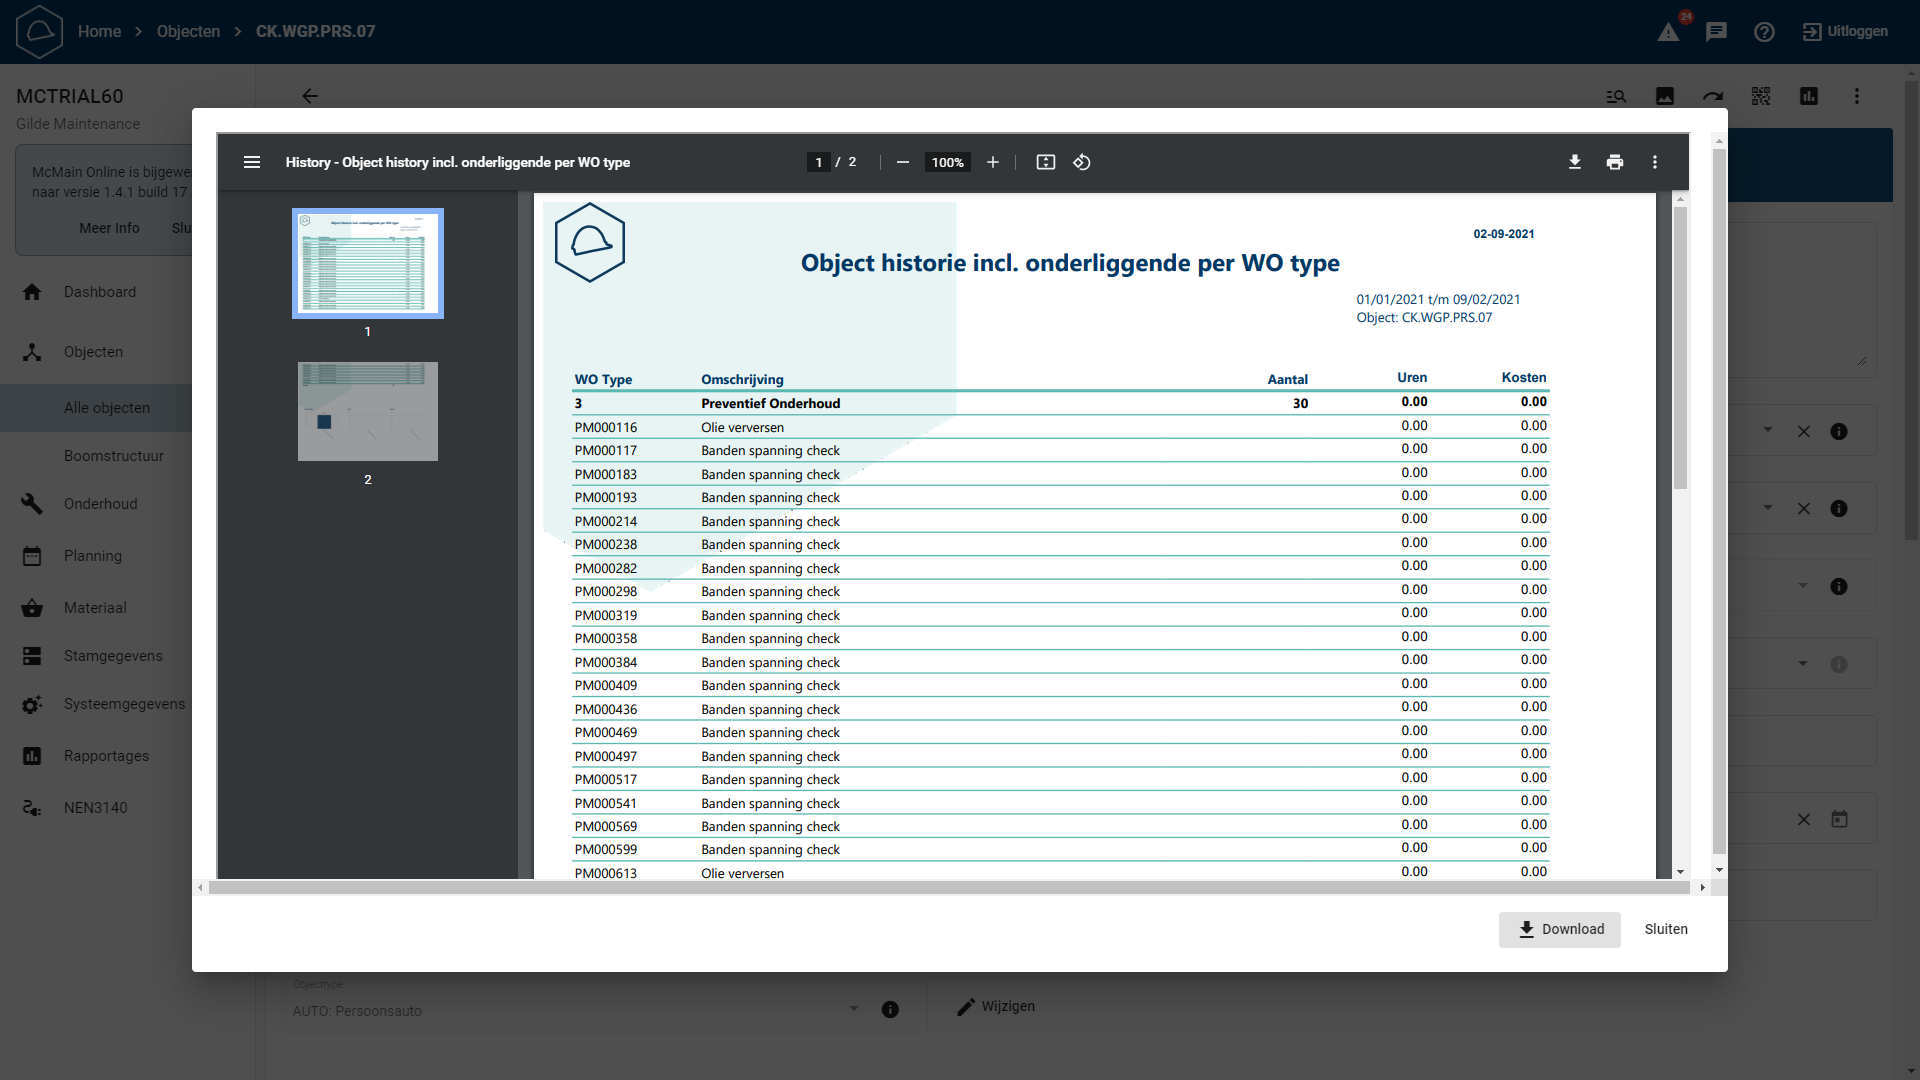Zoom in the PDF document
Image resolution: width=1920 pixels, height=1080 pixels.
click(x=993, y=162)
